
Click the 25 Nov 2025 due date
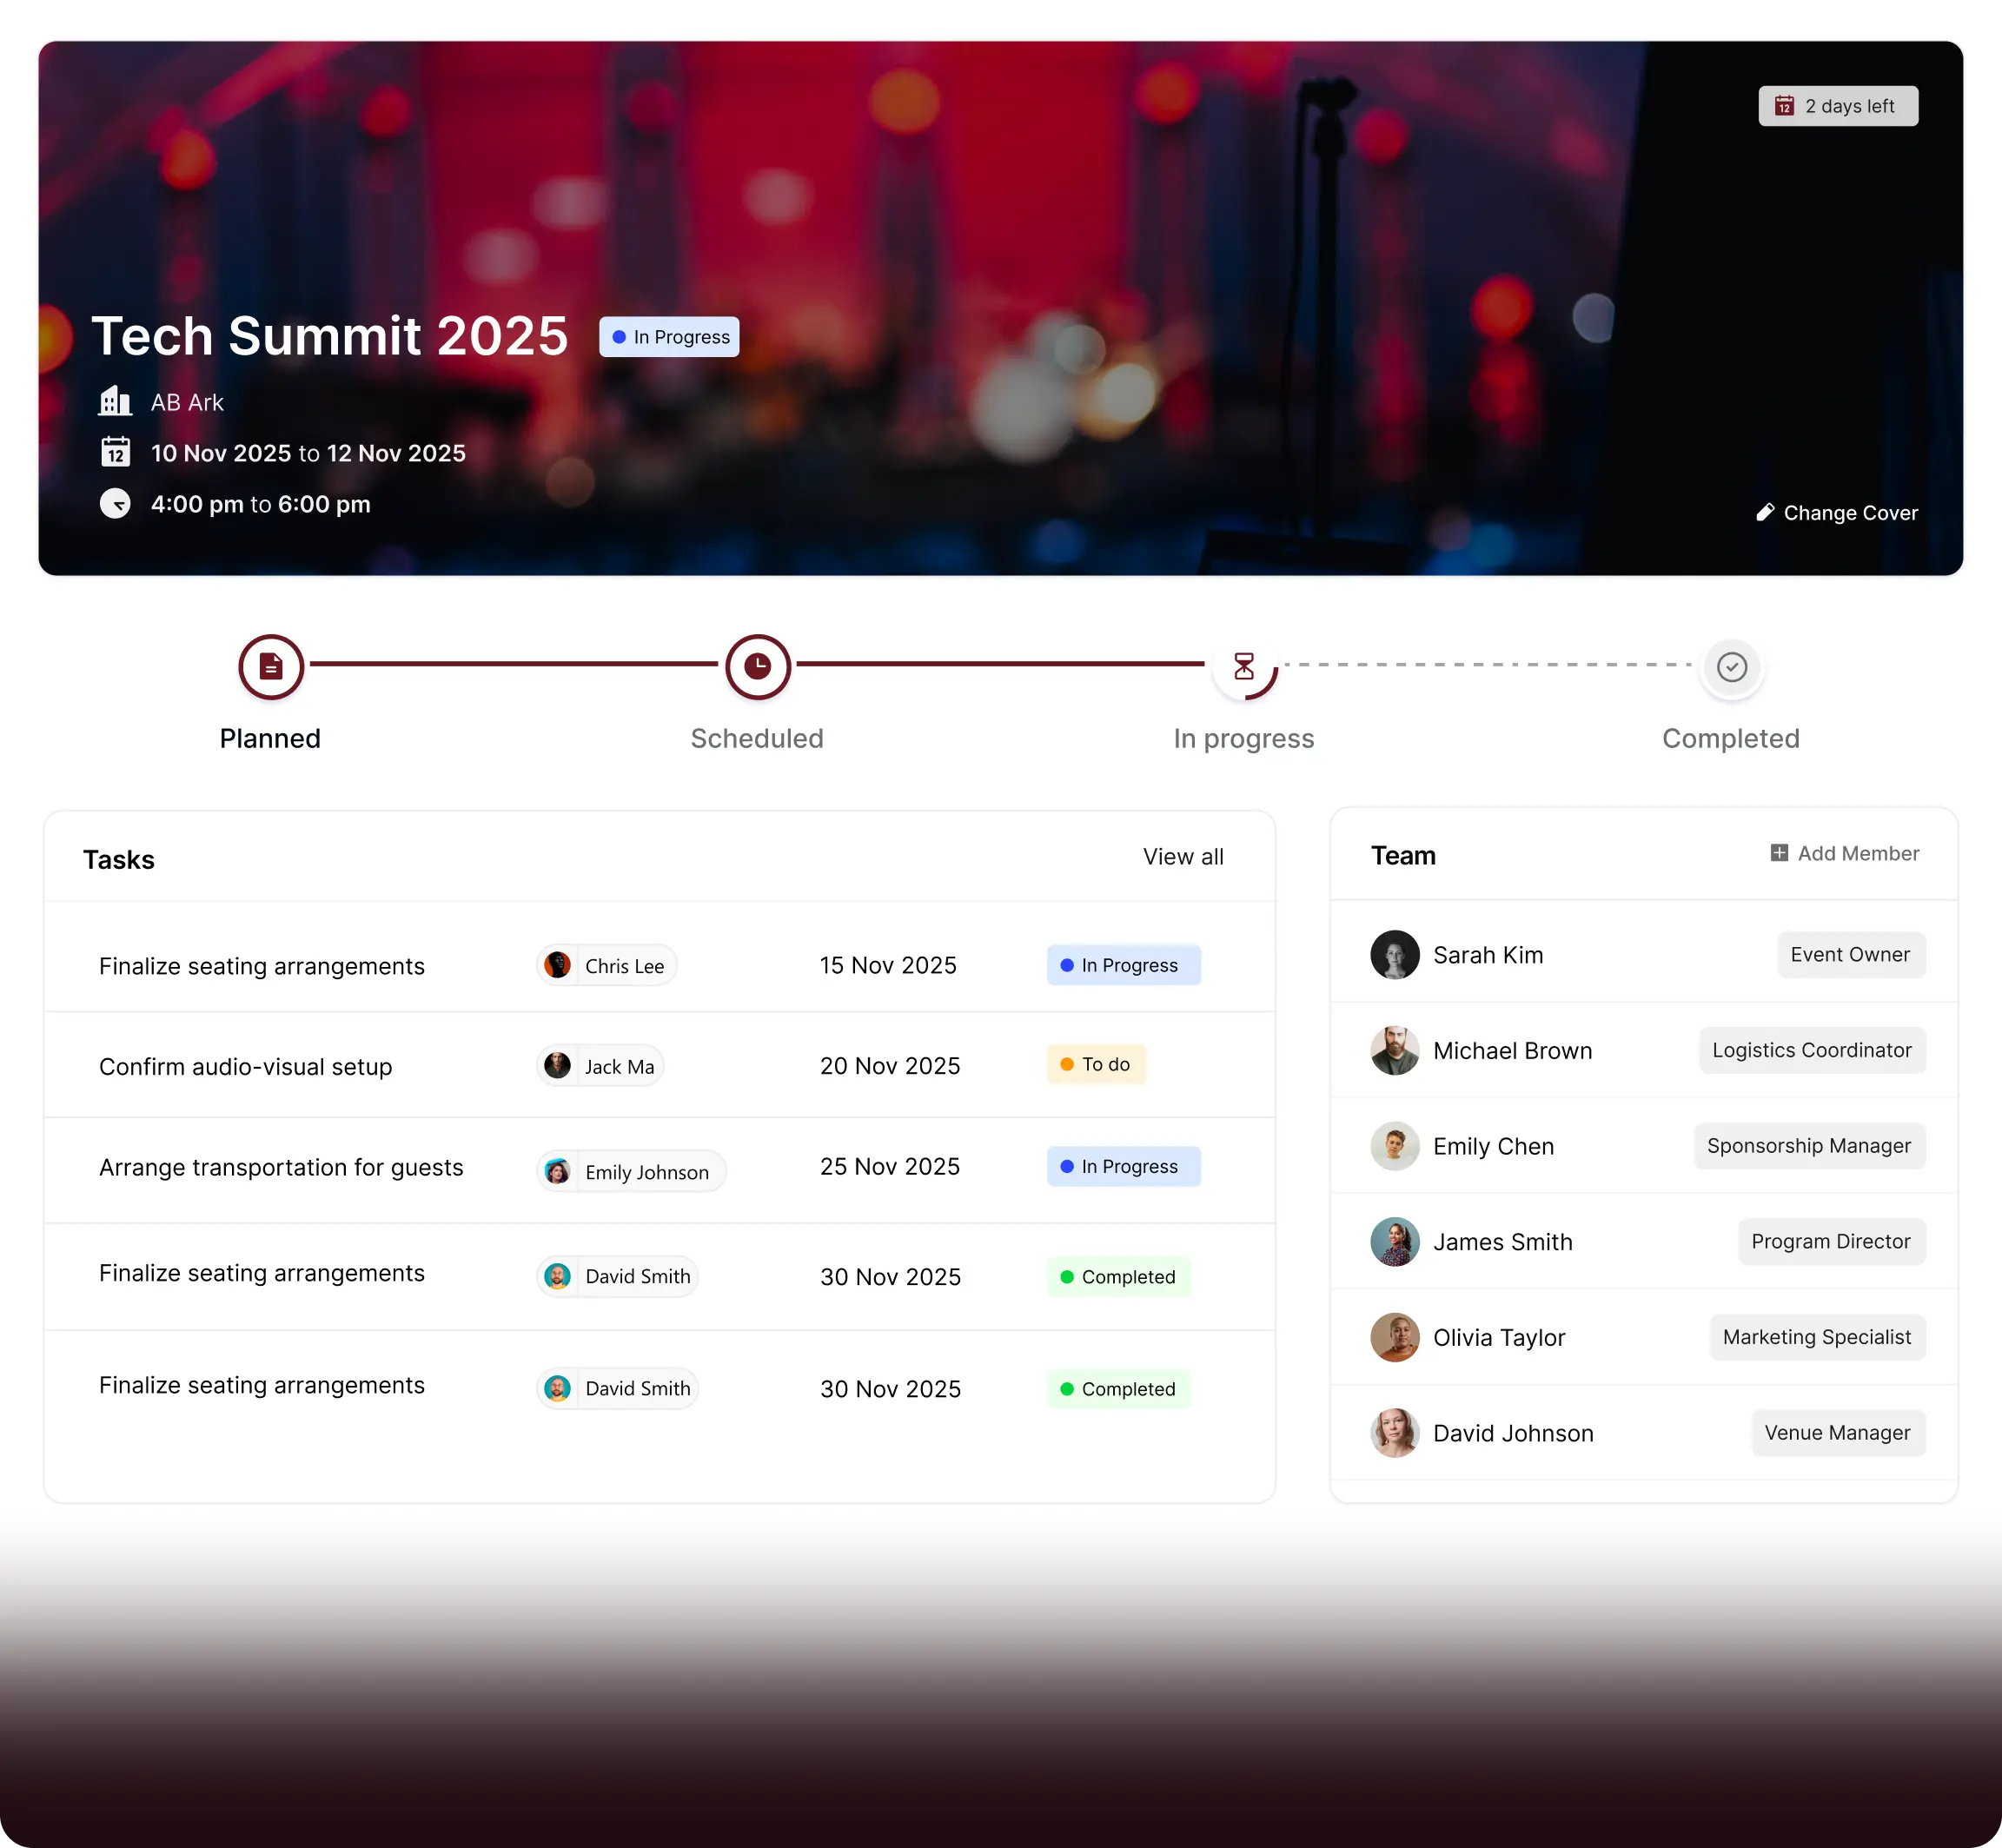890,1167
